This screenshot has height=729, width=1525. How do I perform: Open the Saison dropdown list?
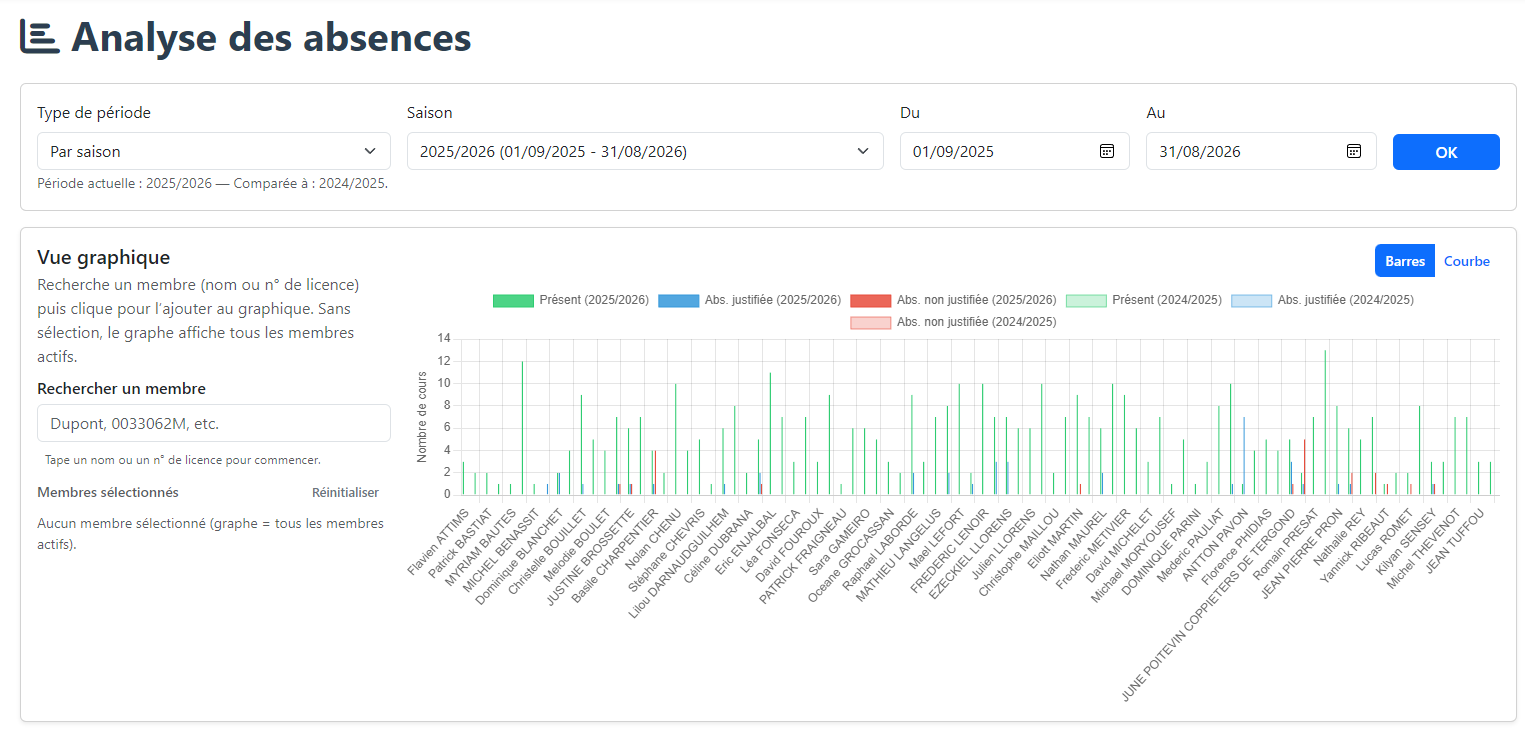[644, 151]
